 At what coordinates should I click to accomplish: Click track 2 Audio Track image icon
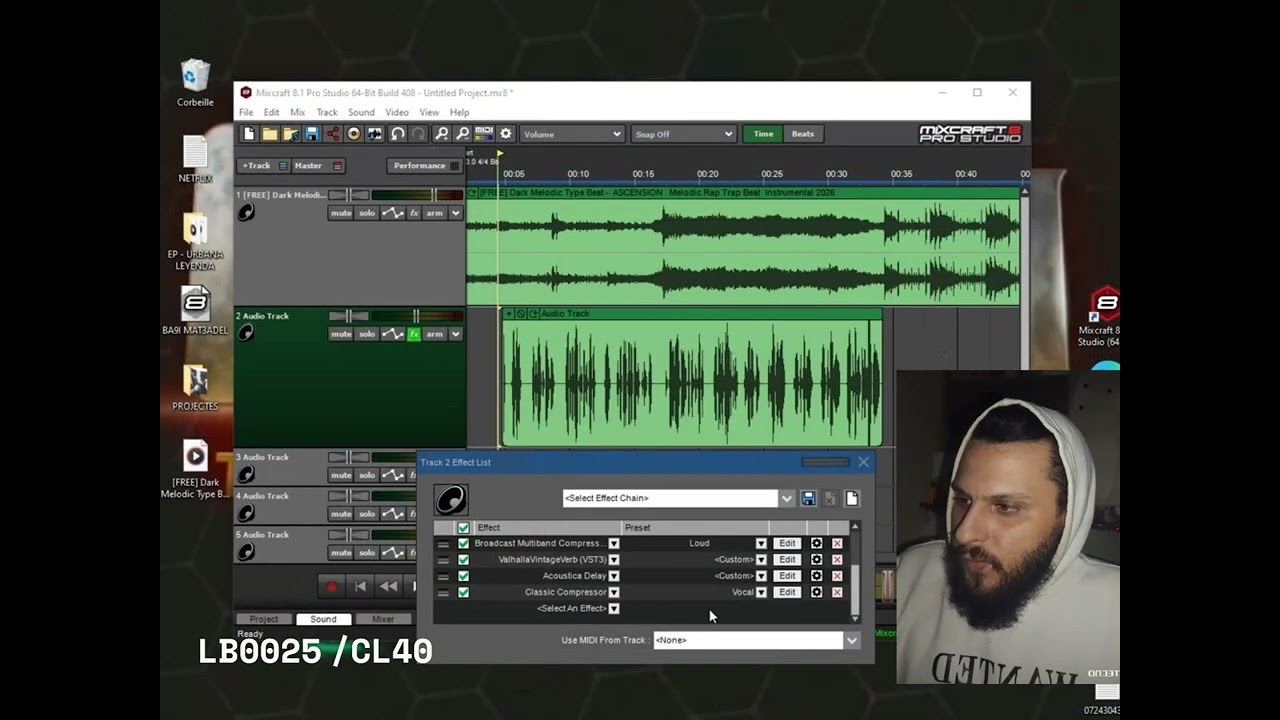click(246, 333)
